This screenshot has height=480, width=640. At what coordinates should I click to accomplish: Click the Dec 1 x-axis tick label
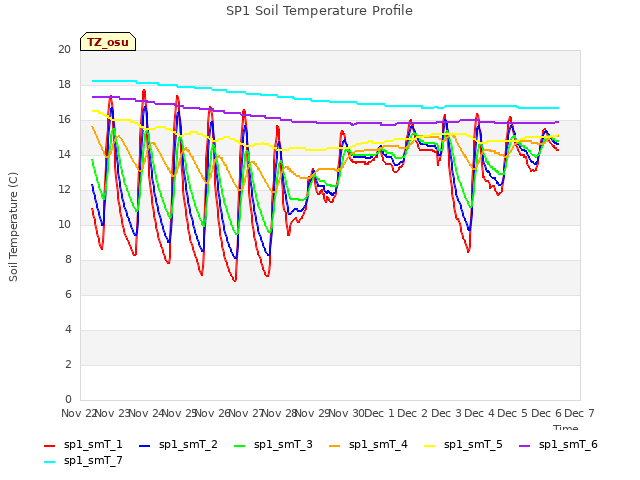379,413
